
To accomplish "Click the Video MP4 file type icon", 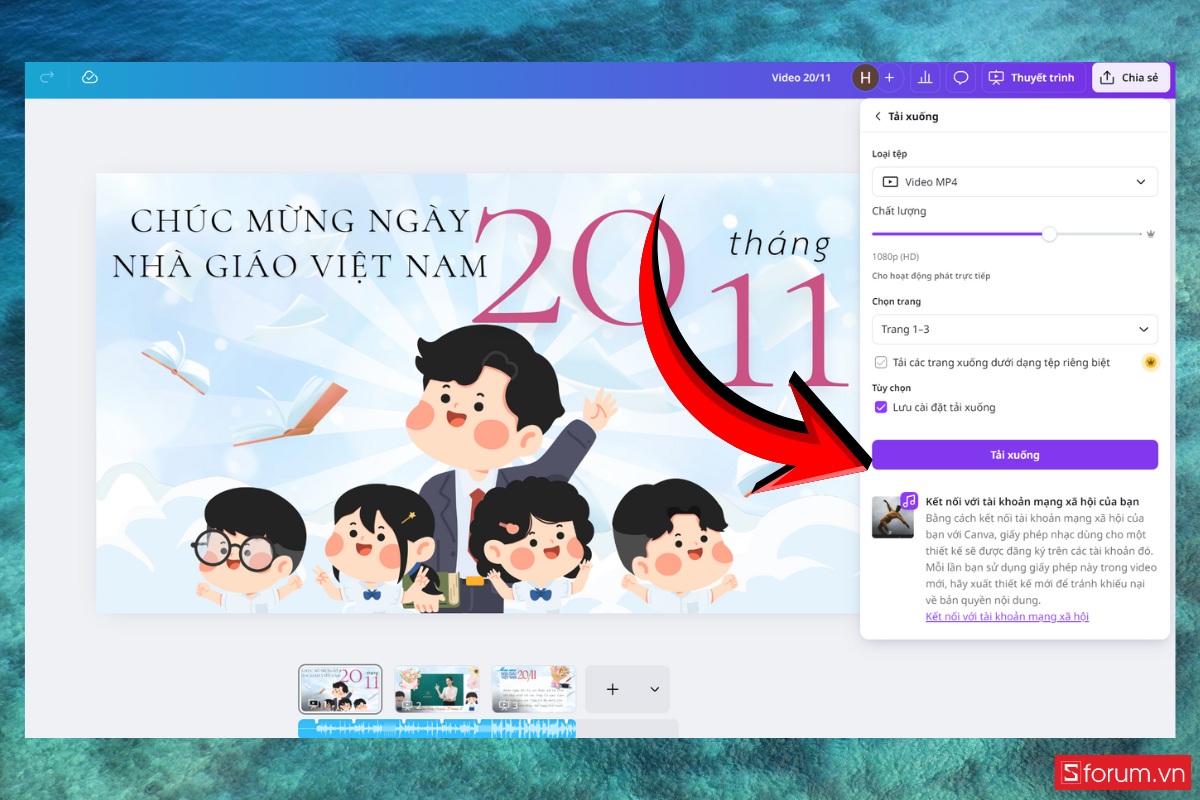I will pyautogui.click(x=890, y=181).
